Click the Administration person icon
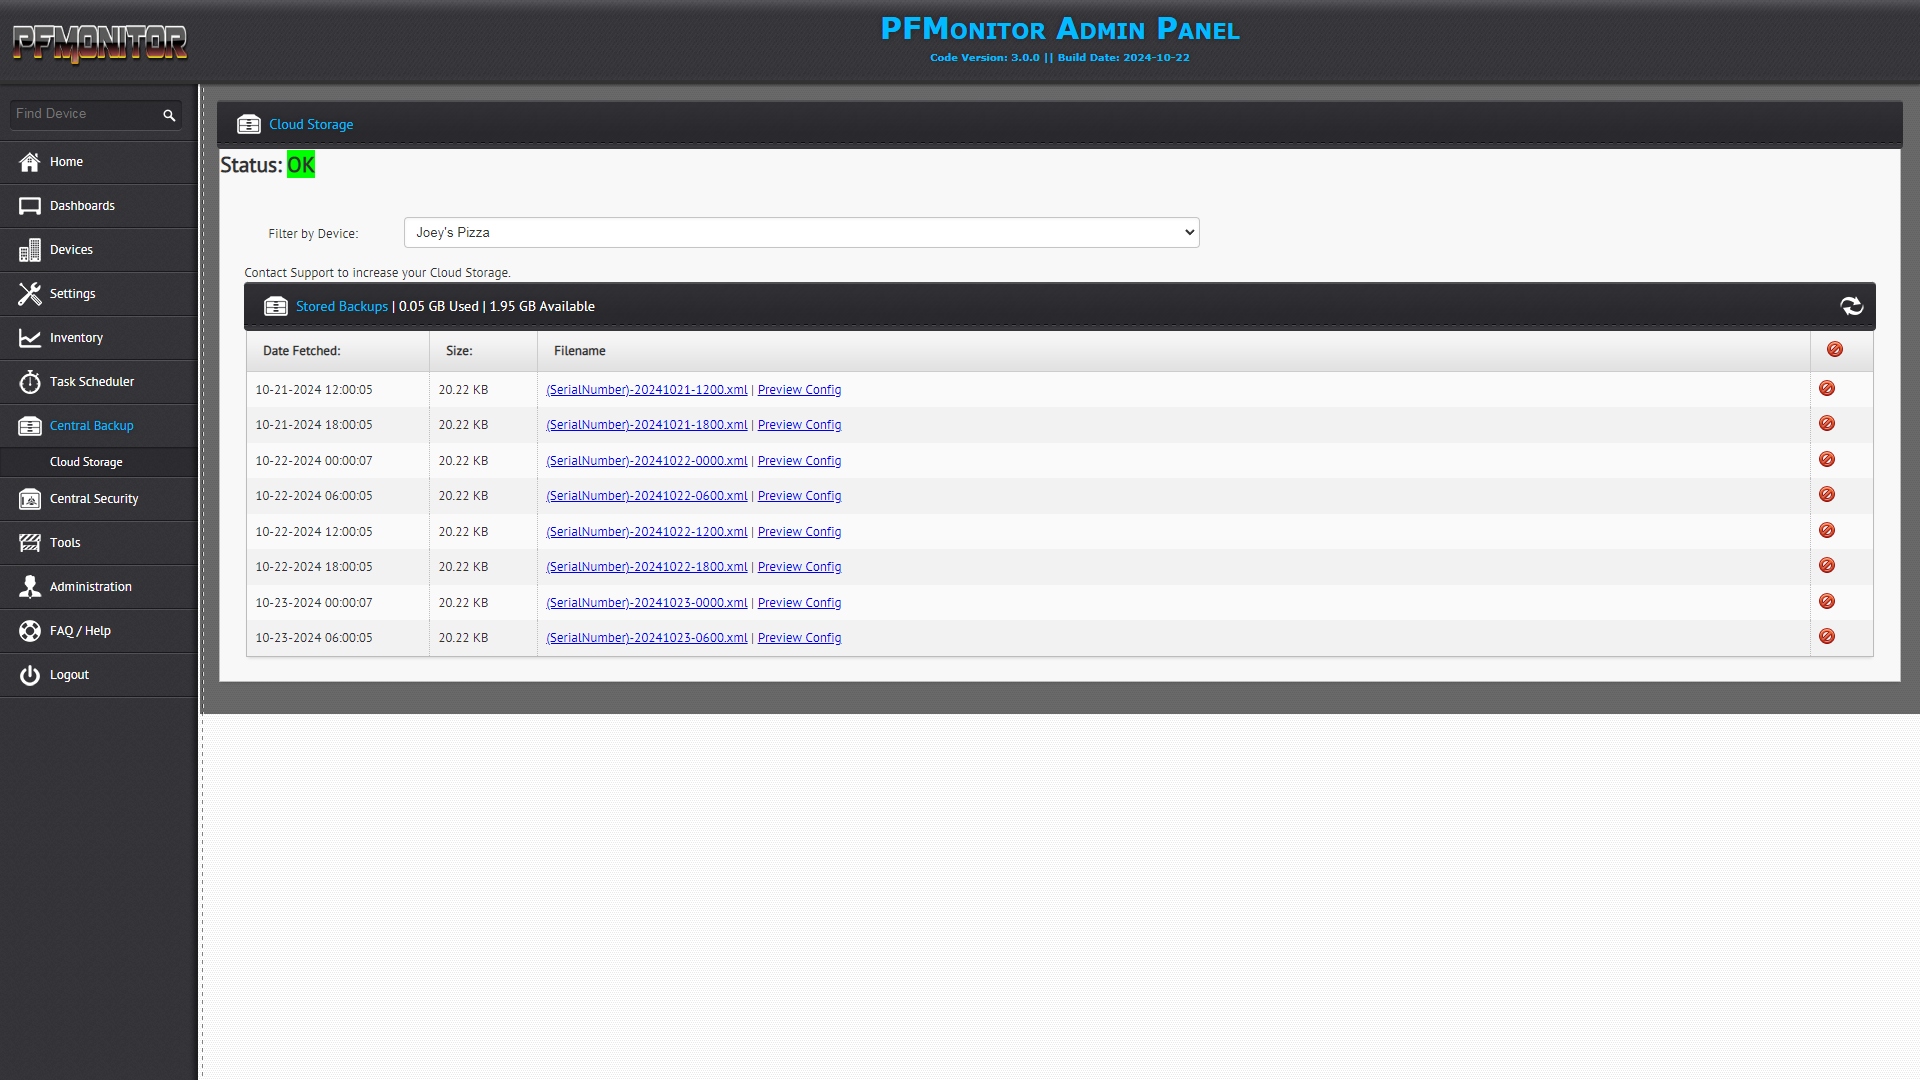The height and width of the screenshot is (1080, 1920). (x=30, y=587)
